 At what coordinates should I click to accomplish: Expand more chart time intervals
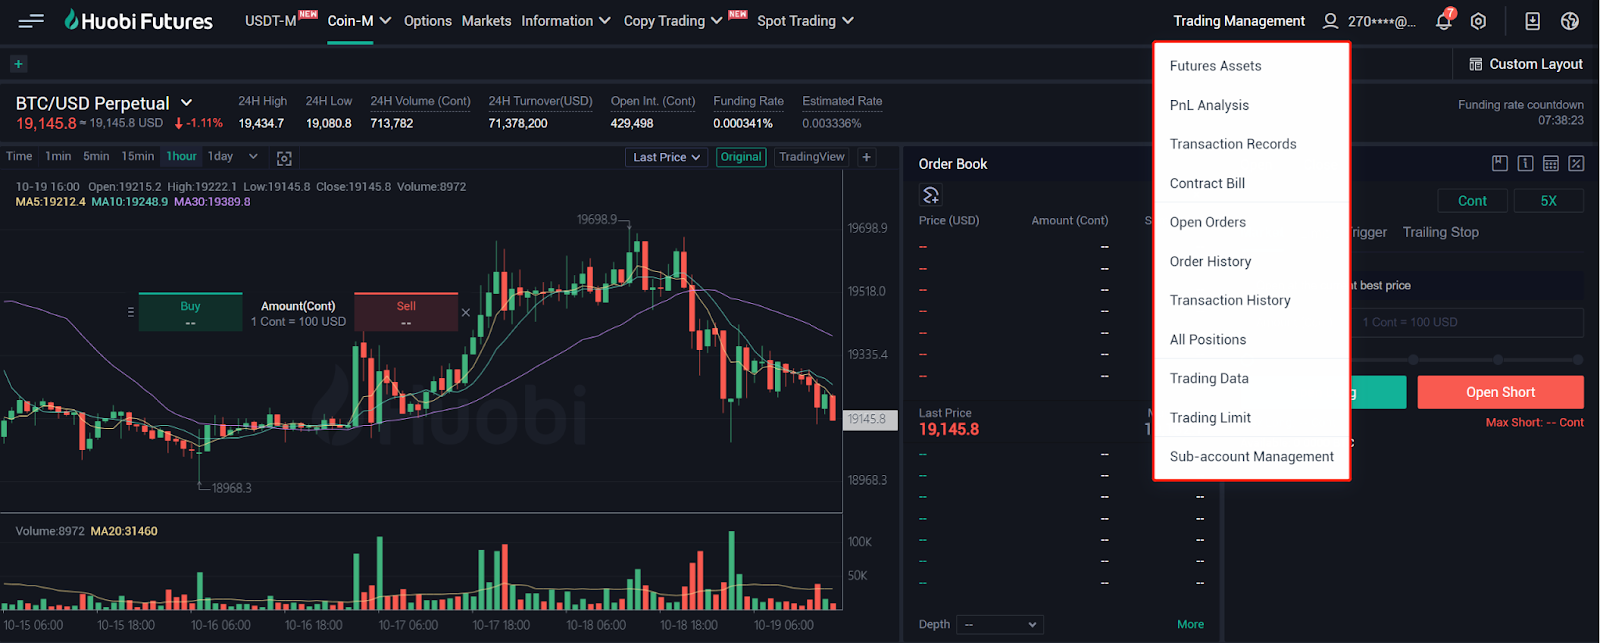pos(253,157)
